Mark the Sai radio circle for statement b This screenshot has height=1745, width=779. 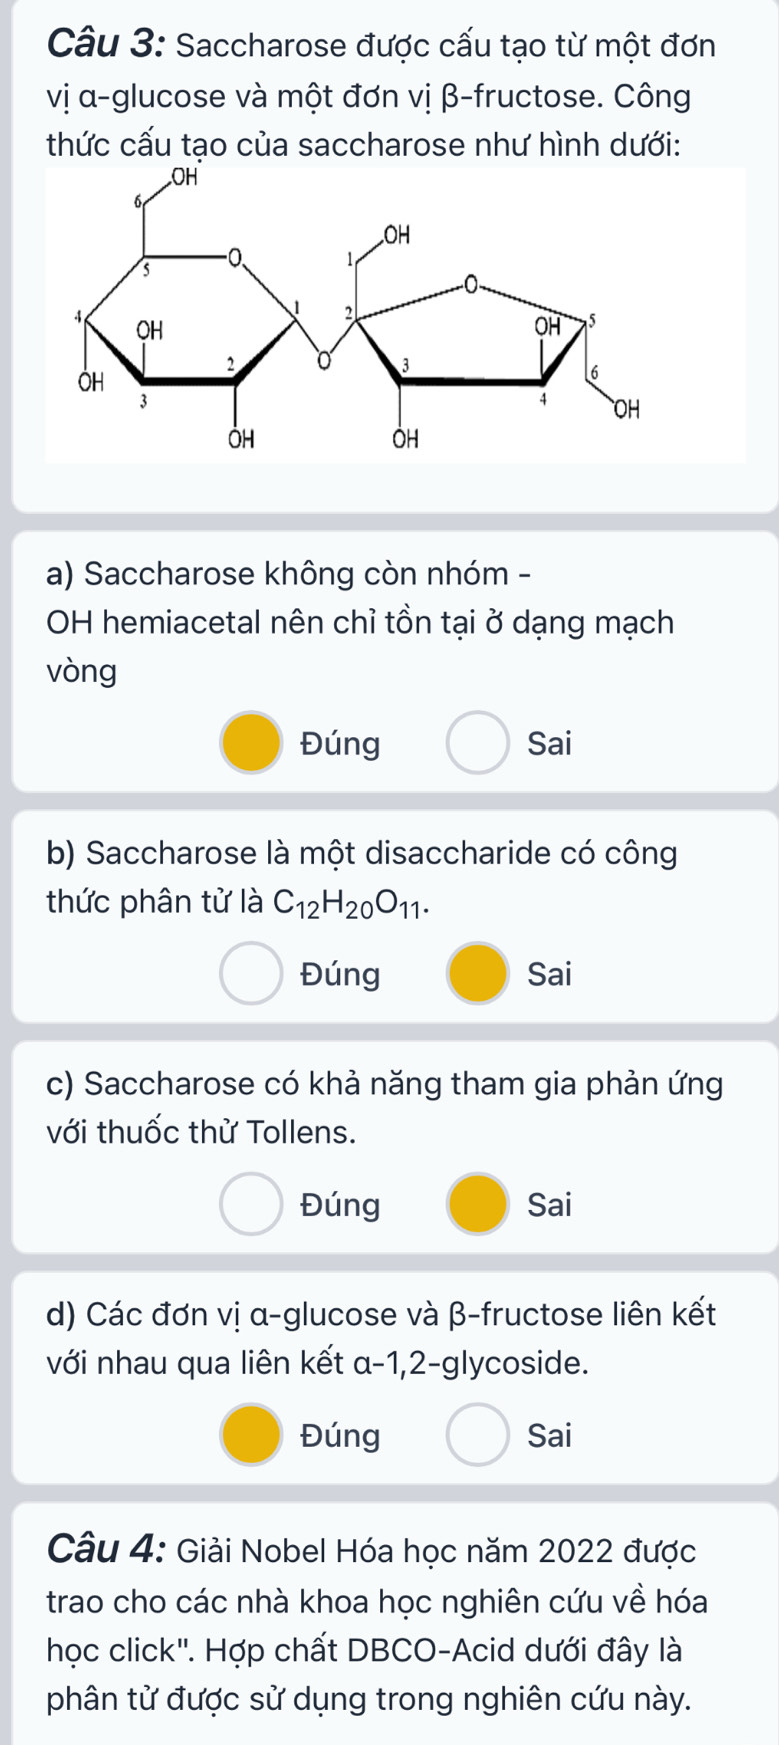478,973
